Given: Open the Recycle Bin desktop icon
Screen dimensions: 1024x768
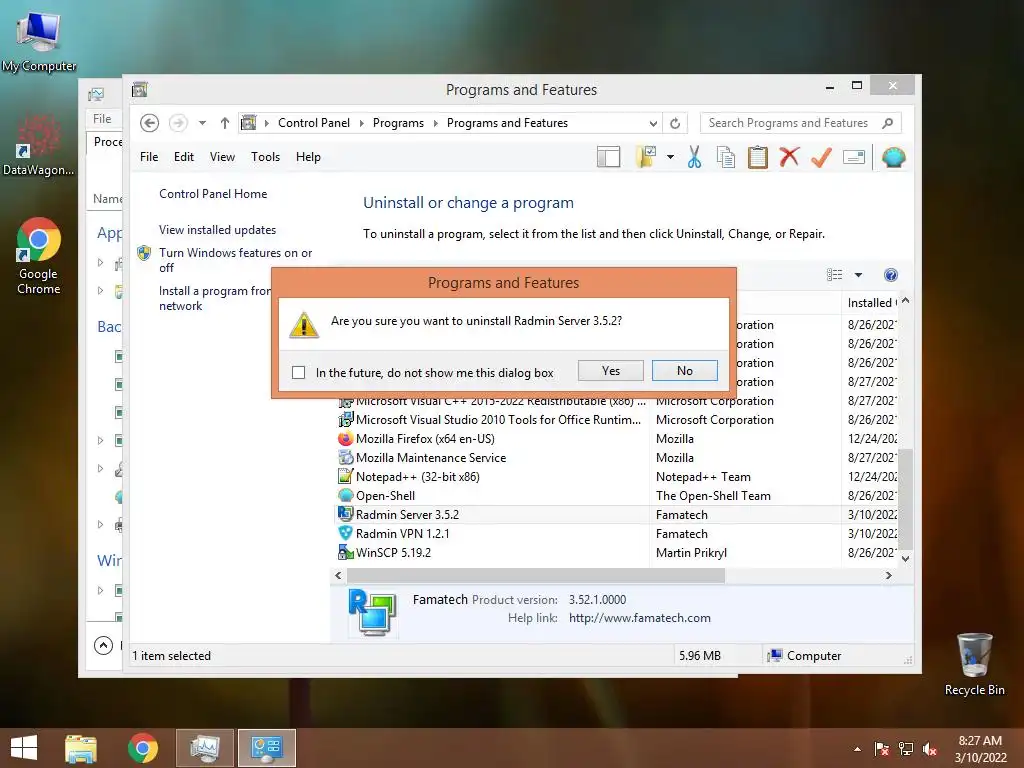Looking at the screenshot, I should click(974, 664).
